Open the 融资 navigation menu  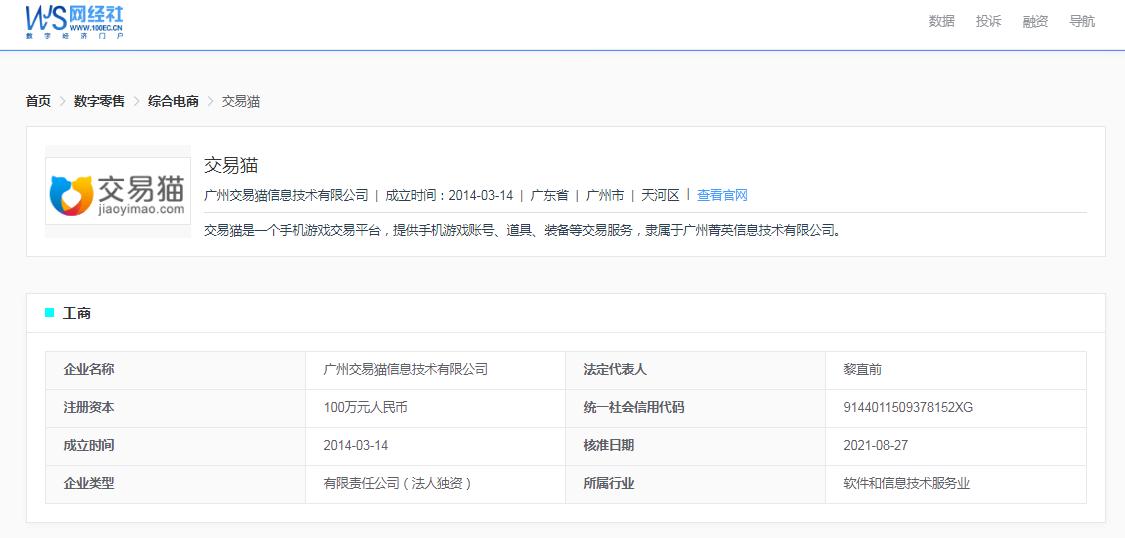(x=1035, y=22)
